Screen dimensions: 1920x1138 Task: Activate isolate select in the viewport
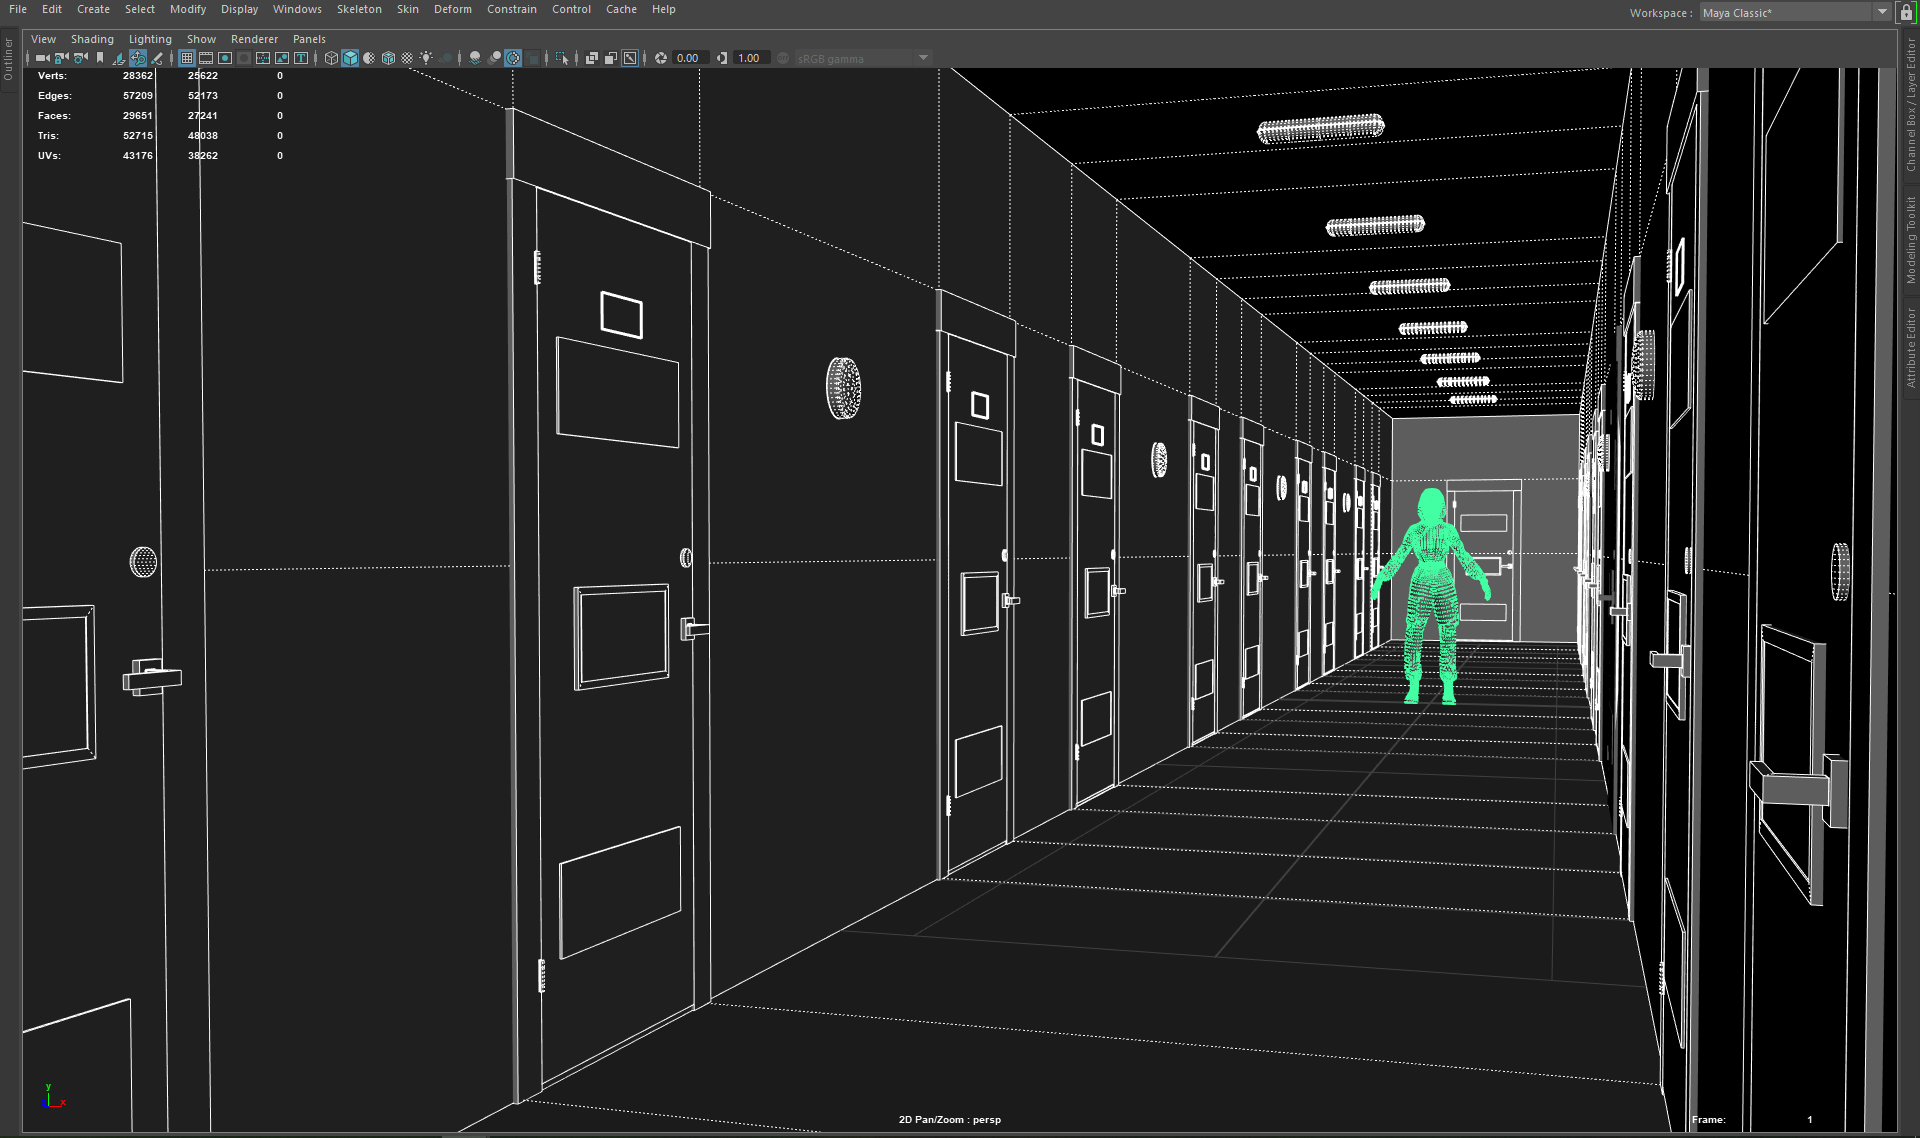[x=562, y=58]
